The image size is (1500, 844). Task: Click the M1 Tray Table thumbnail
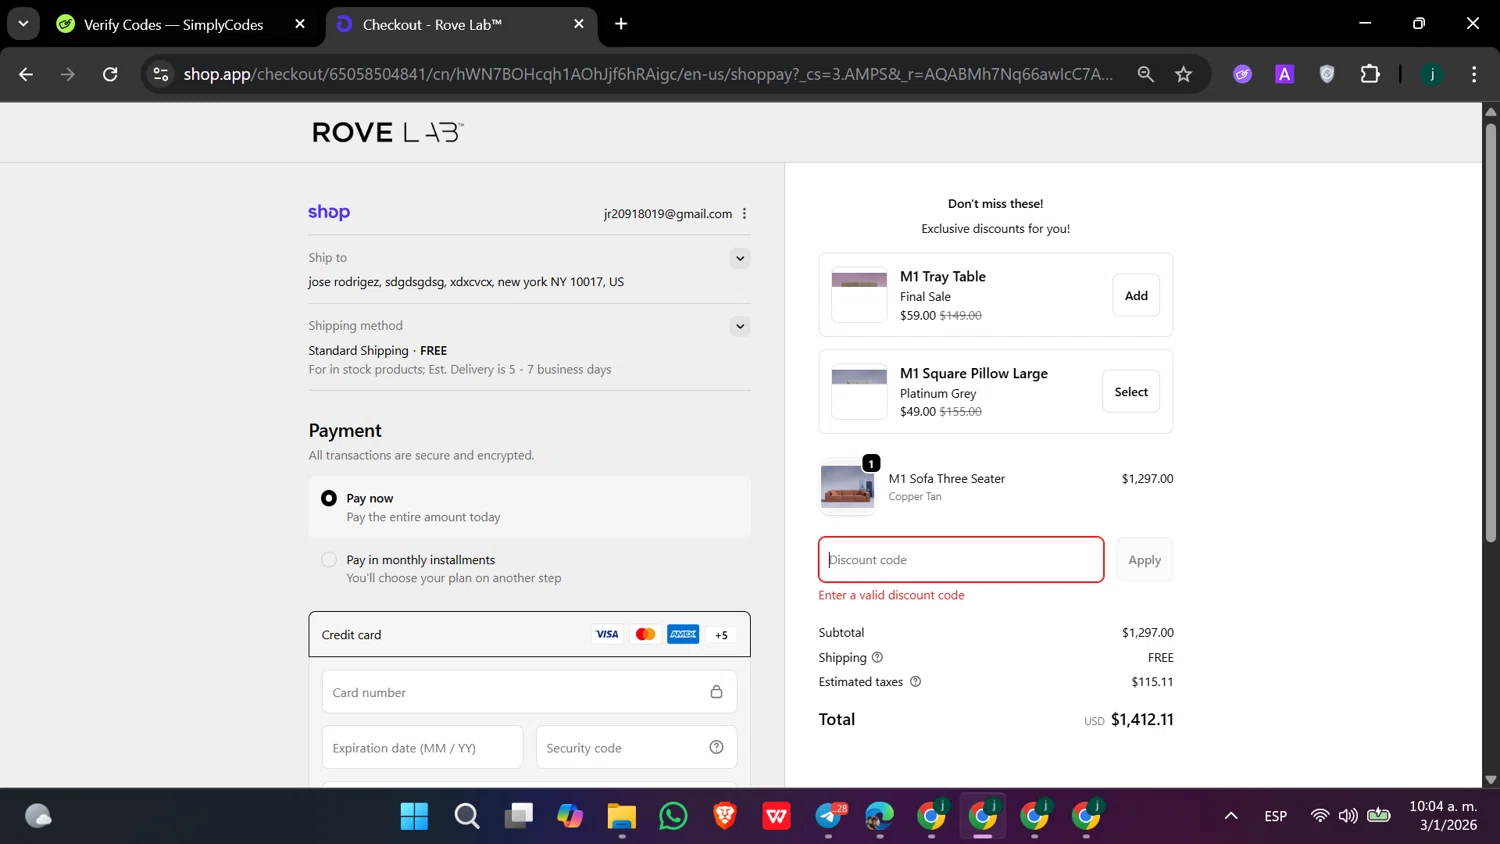859,295
